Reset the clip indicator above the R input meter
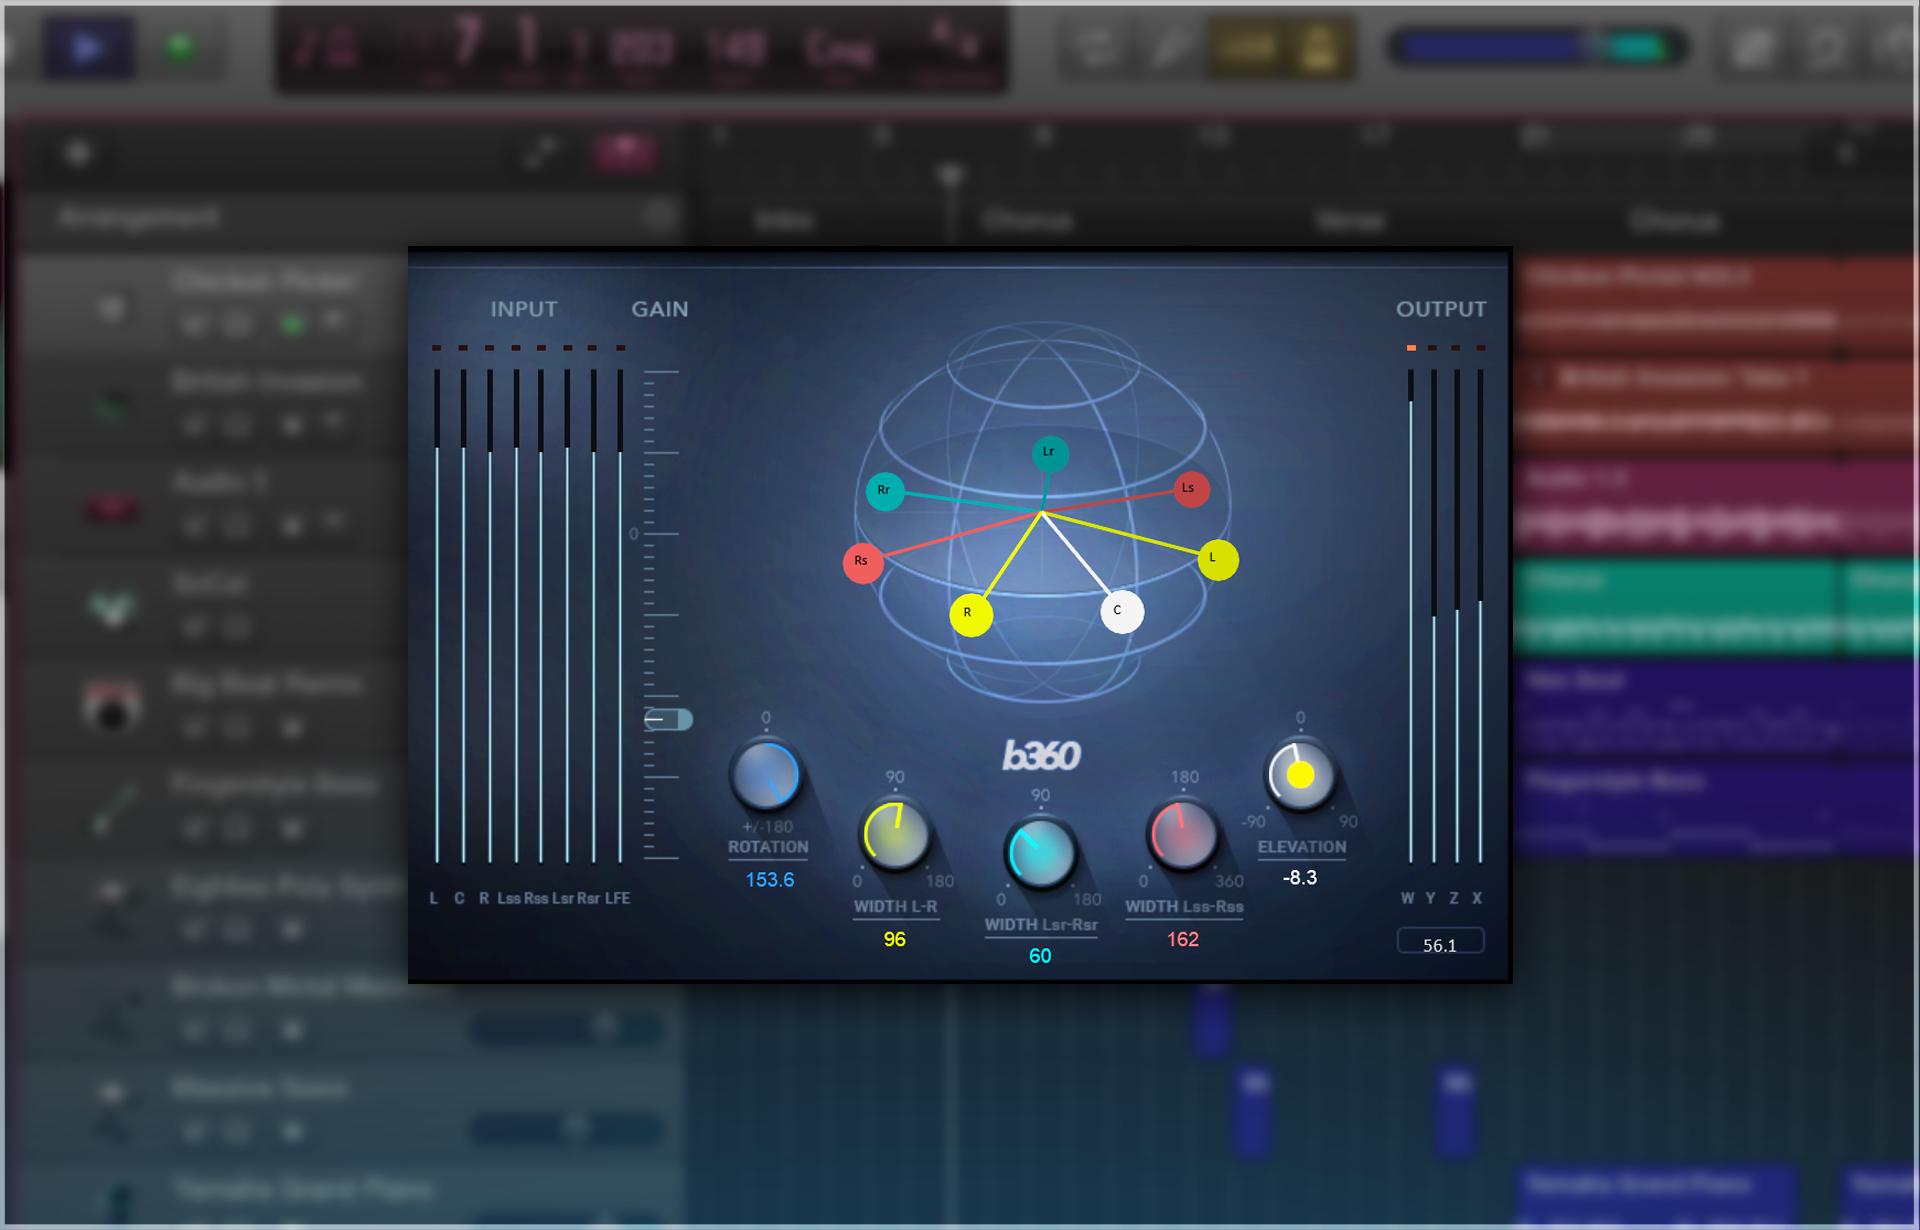The width and height of the screenshot is (1920, 1230). tap(489, 348)
